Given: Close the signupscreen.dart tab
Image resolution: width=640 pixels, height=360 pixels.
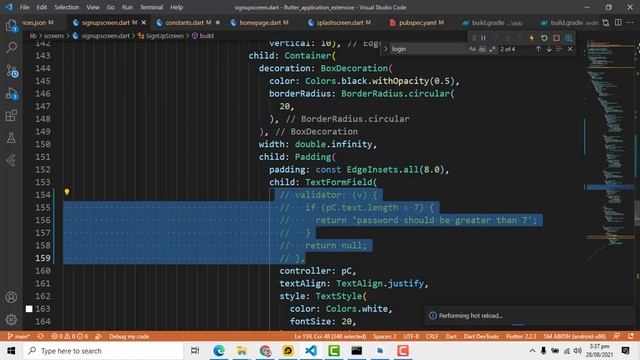Looking at the screenshot, I should [144, 23].
